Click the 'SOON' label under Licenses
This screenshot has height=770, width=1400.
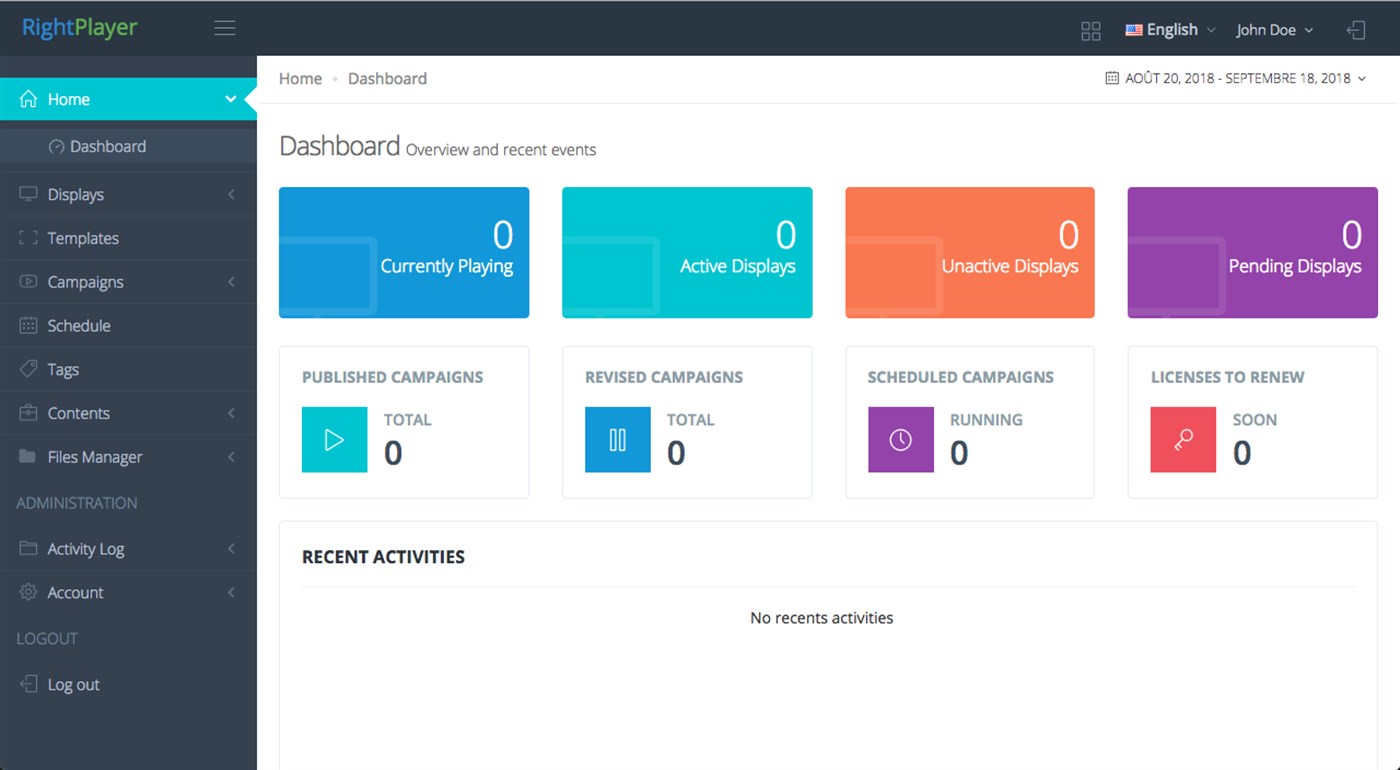[1255, 420]
